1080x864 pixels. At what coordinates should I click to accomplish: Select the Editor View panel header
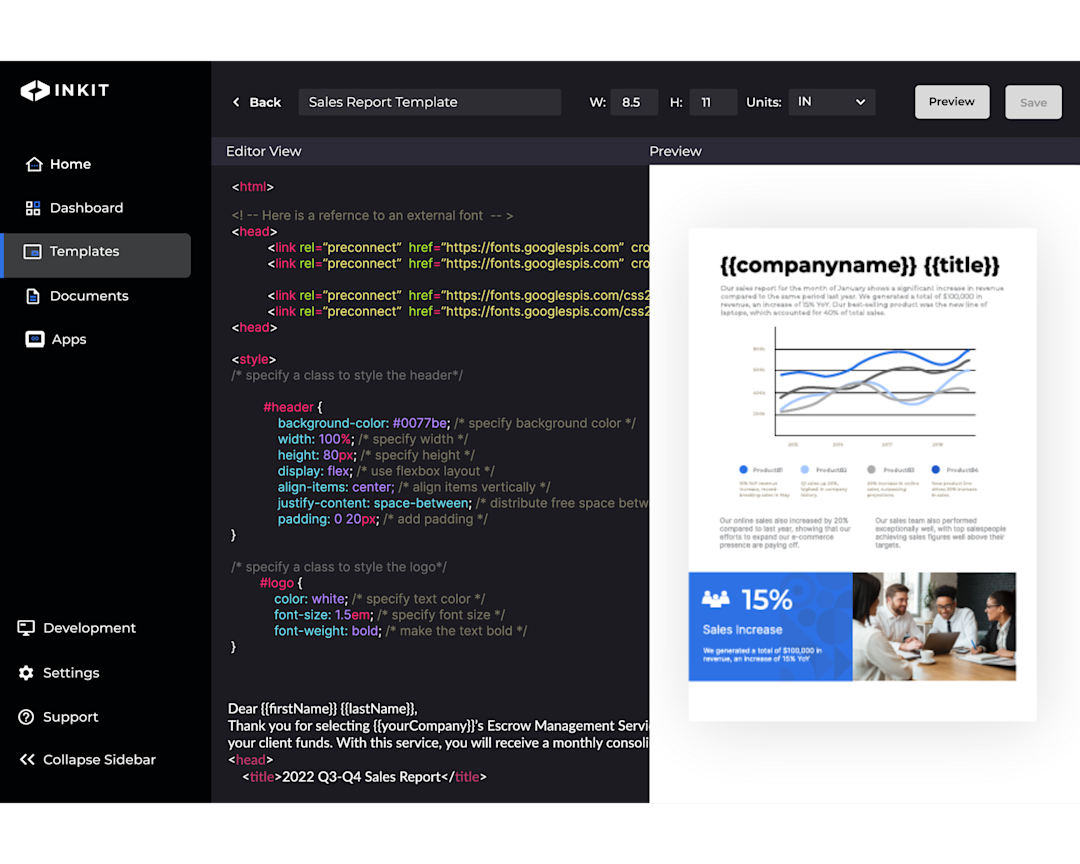click(x=264, y=151)
